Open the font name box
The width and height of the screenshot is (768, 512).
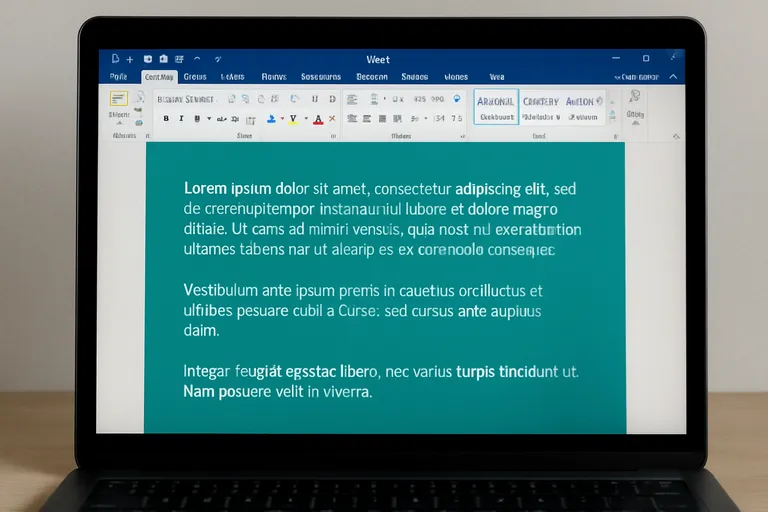(186, 99)
